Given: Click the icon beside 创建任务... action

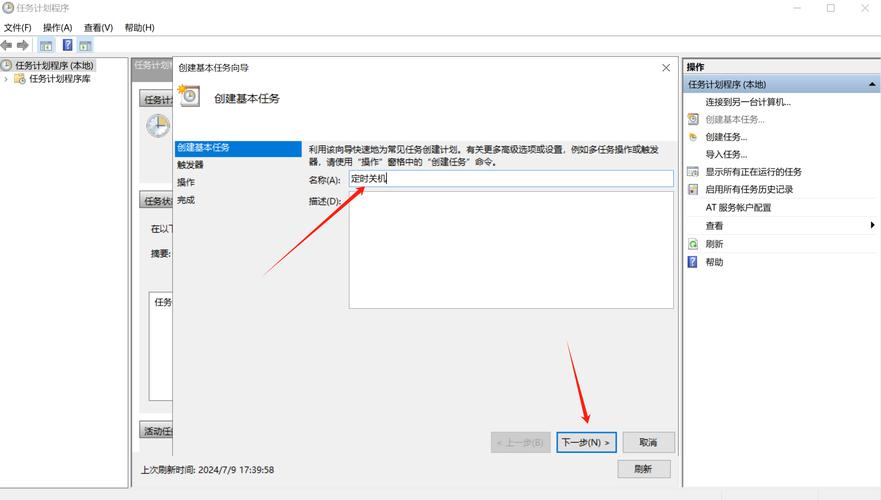Looking at the screenshot, I should tap(693, 137).
